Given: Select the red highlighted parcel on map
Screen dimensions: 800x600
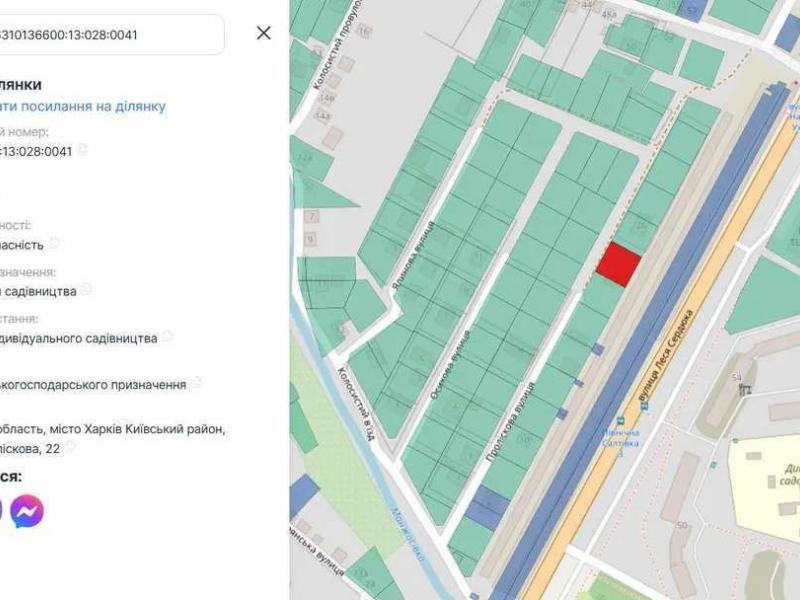Looking at the screenshot, I should click(618, 265).
